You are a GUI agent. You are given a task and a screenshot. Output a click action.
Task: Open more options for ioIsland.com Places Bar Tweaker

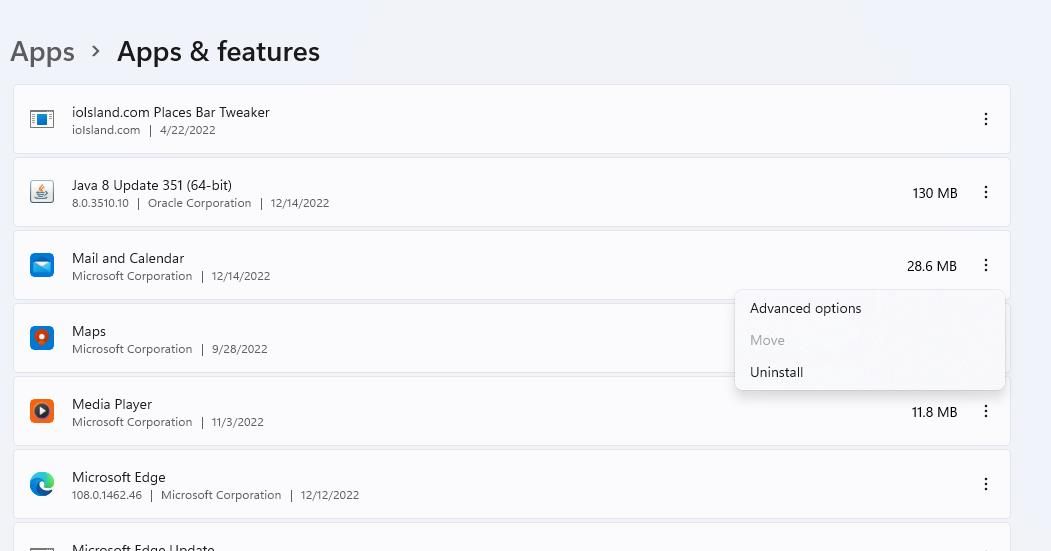point(985,119)
